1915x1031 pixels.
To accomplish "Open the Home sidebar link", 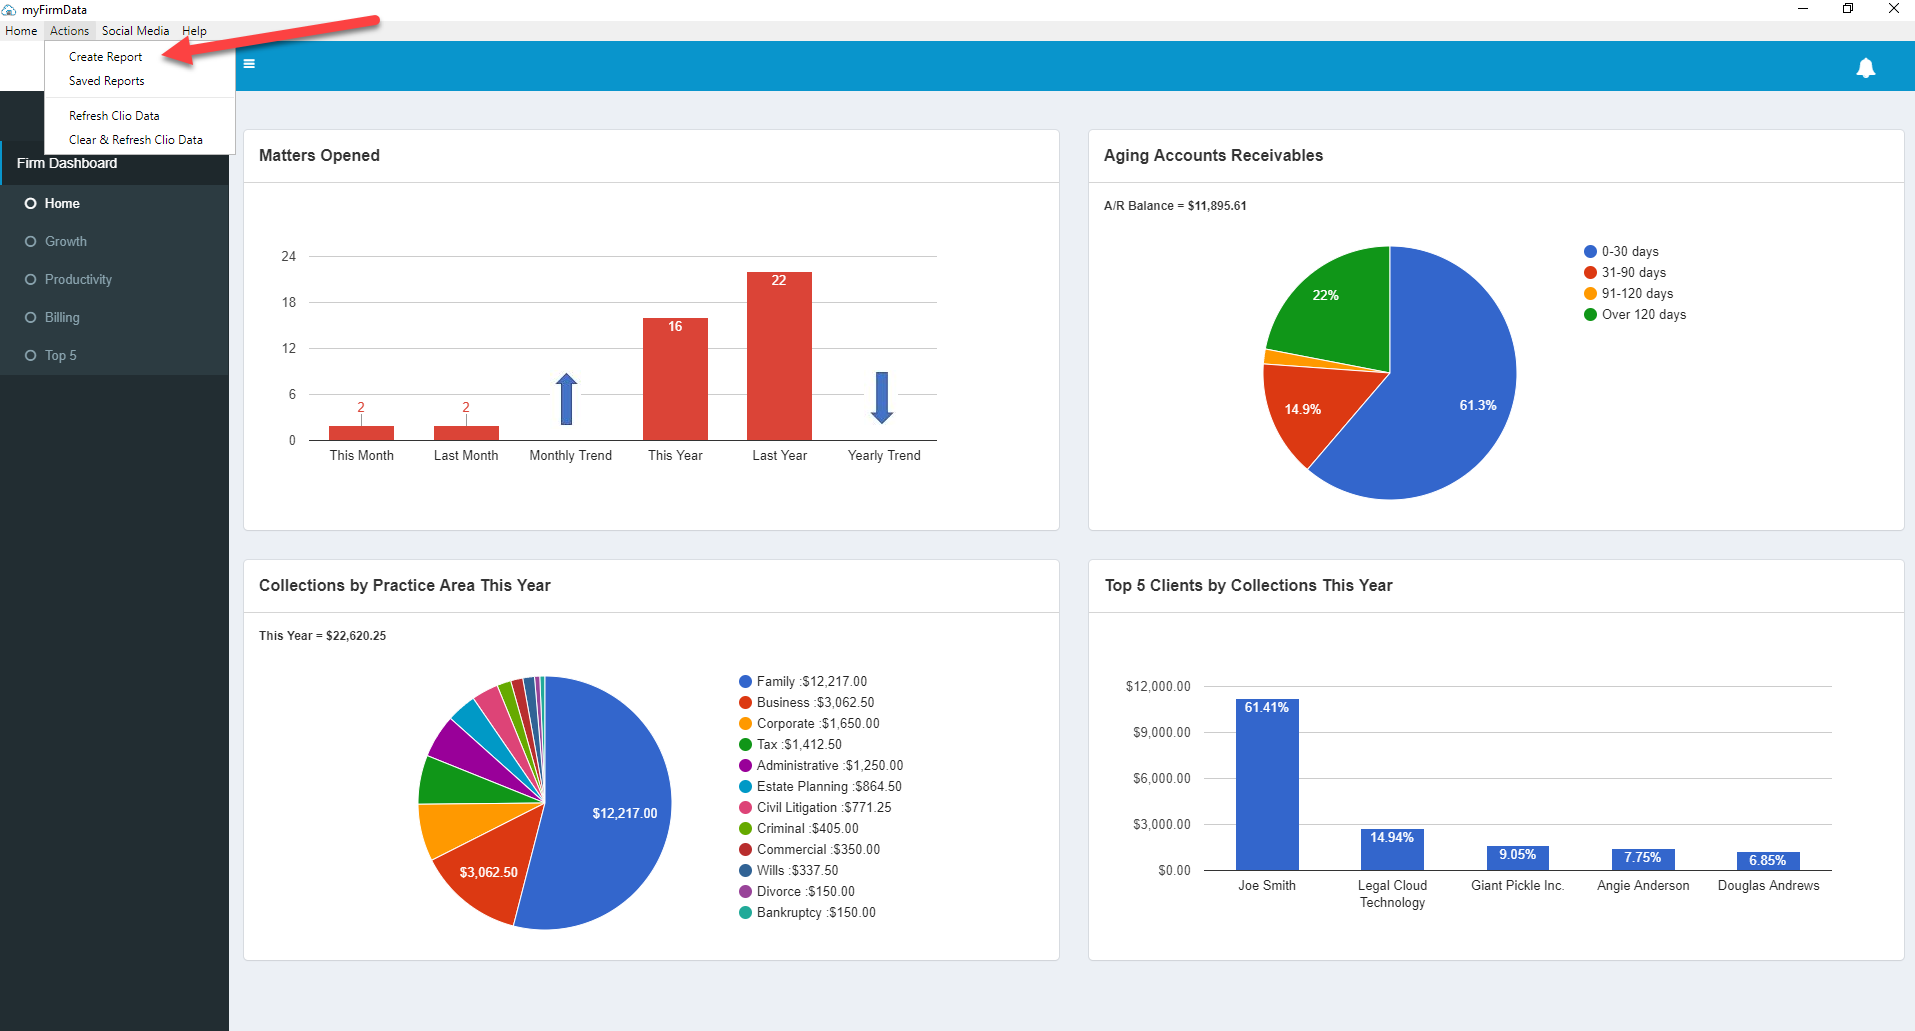I will pyautogui.click(x=62, y=203).
